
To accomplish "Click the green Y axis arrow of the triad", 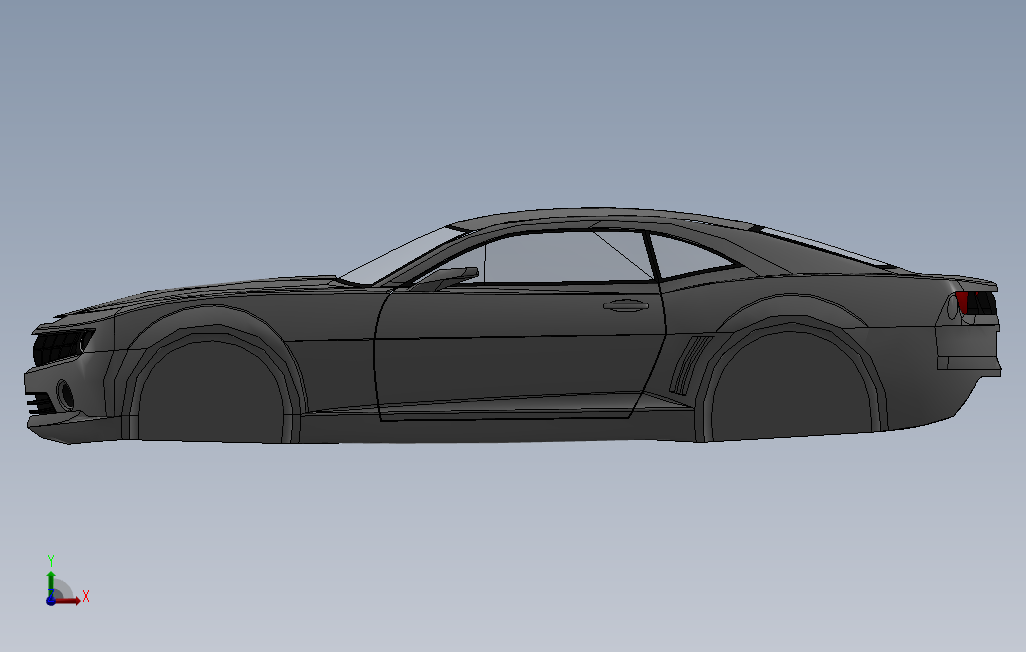I will click(x=51, y=581).
